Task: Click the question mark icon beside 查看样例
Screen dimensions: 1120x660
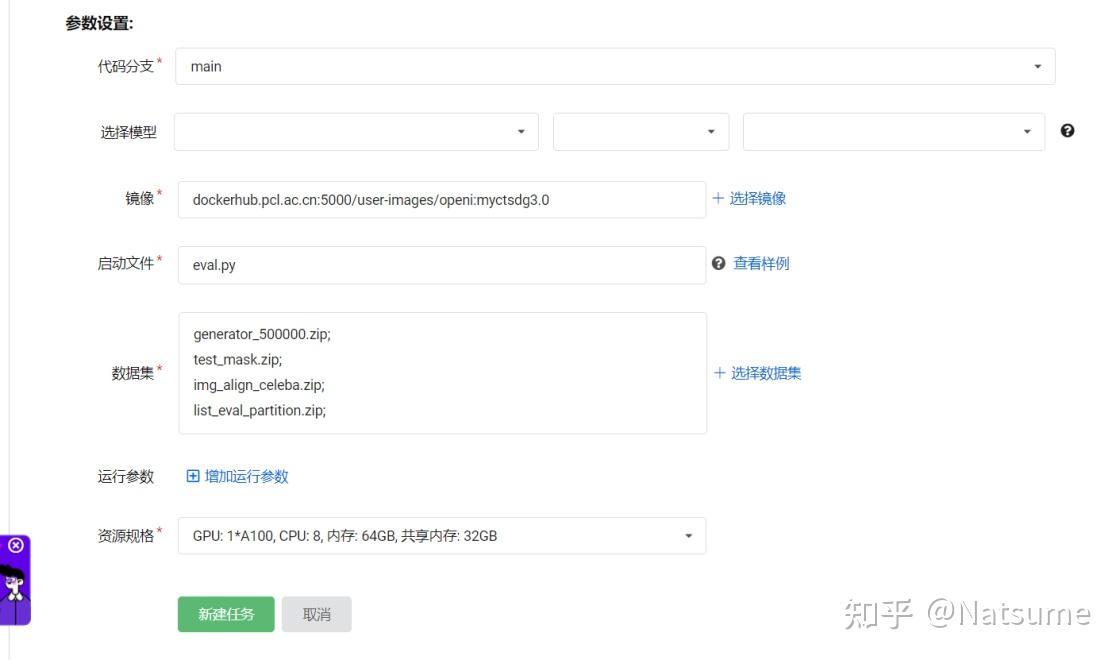Action: tap(718, 263)
